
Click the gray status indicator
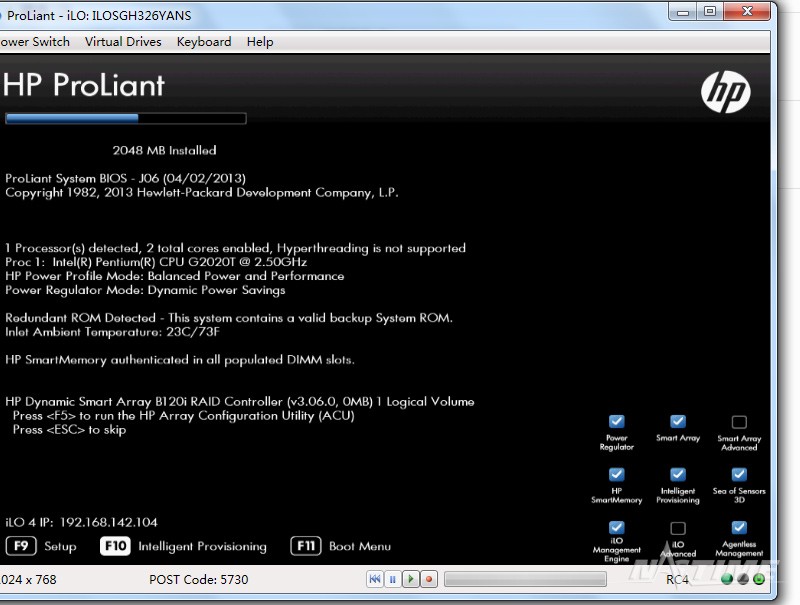tap(743, 579)
